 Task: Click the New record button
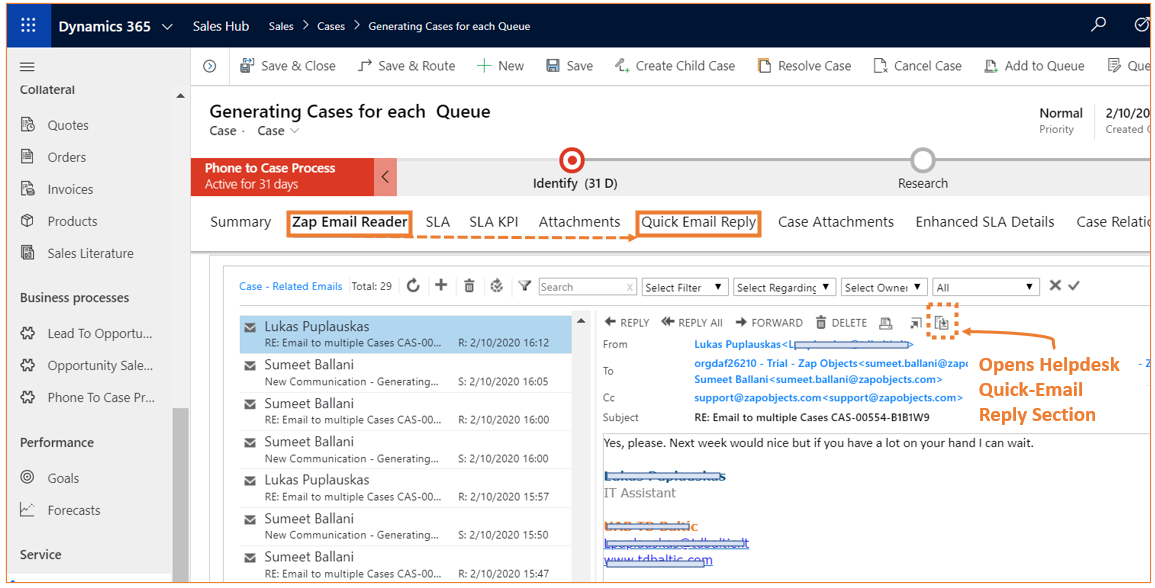[500, 66]
